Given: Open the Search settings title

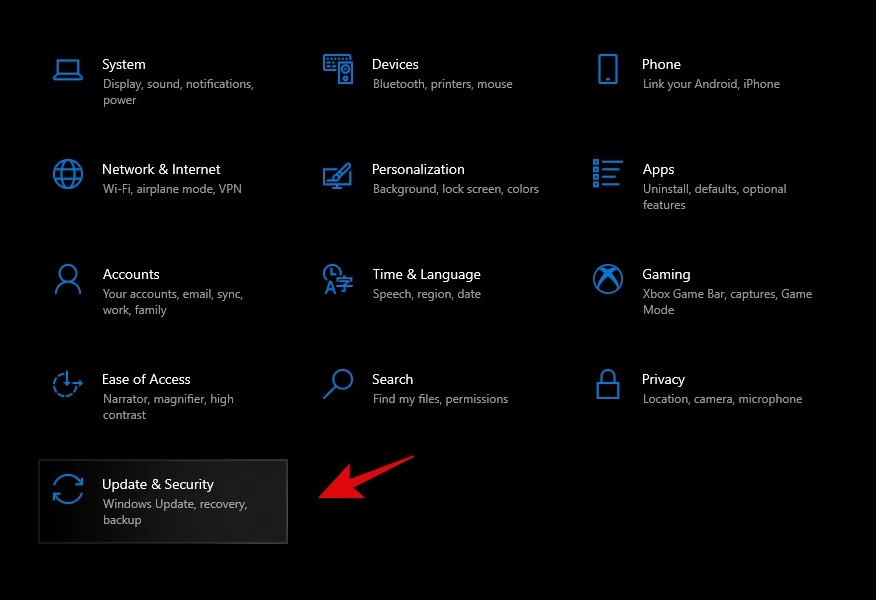Looking at the screenshot, I should pos(392,379).
